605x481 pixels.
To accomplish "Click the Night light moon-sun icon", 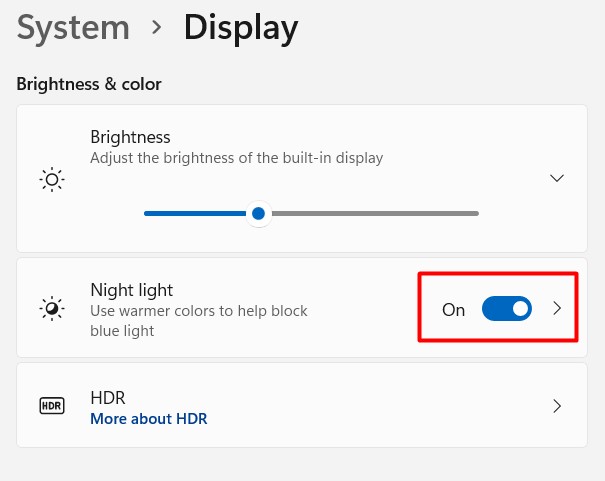I will (51, 309).
